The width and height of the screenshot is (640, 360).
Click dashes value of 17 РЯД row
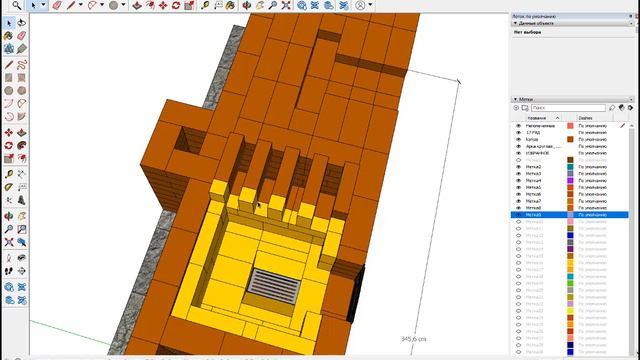(x=593, y=133)
